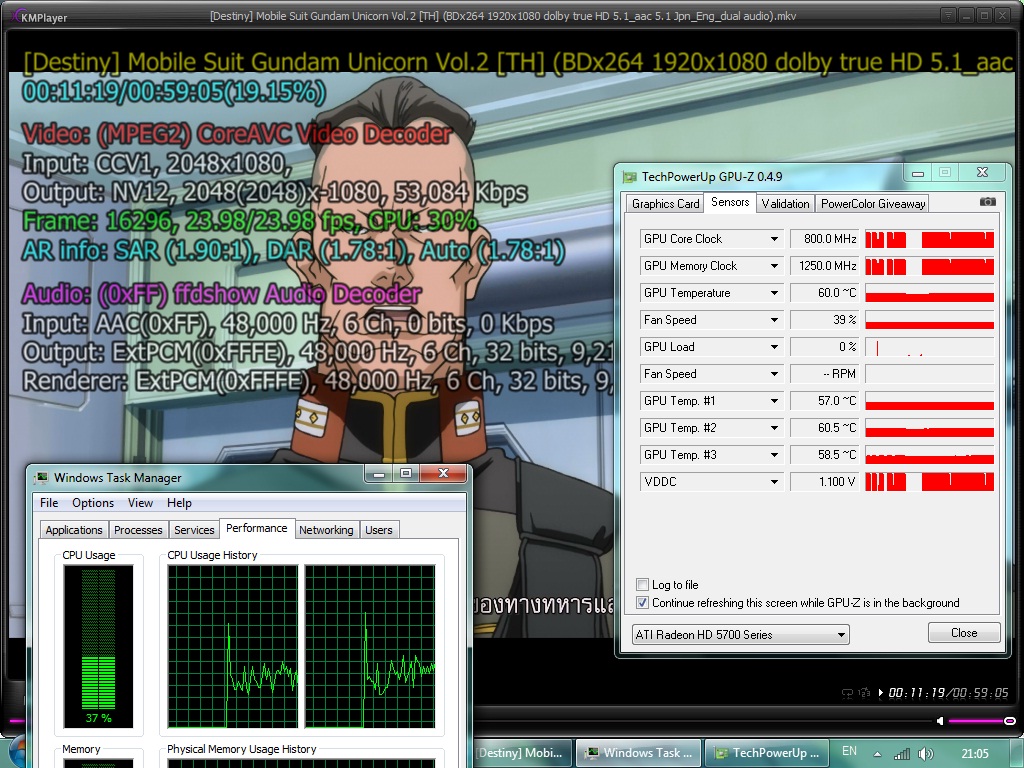1024x768 pixels.
Task: Select the Sensors tab in GPU-Z
Action: tap(729, 202)
